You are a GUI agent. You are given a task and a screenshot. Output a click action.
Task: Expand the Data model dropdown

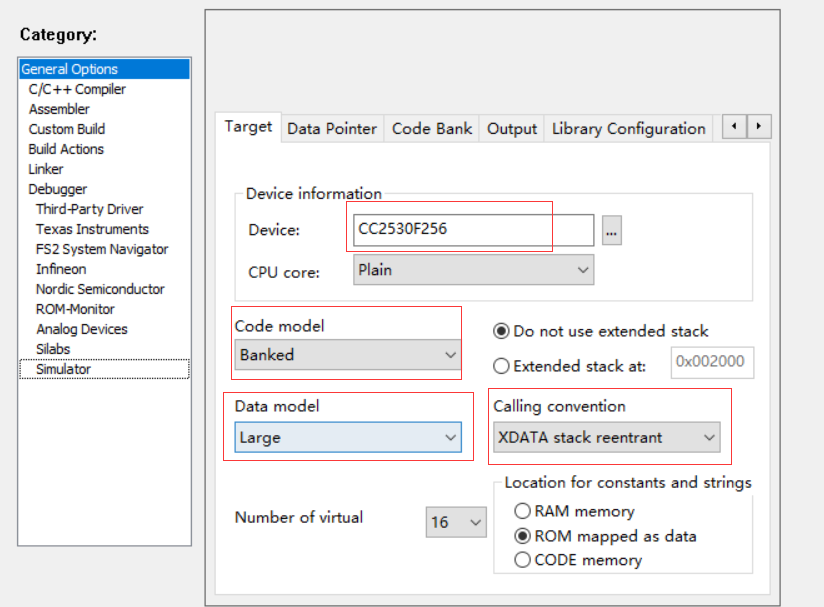(x=347, y=437)
